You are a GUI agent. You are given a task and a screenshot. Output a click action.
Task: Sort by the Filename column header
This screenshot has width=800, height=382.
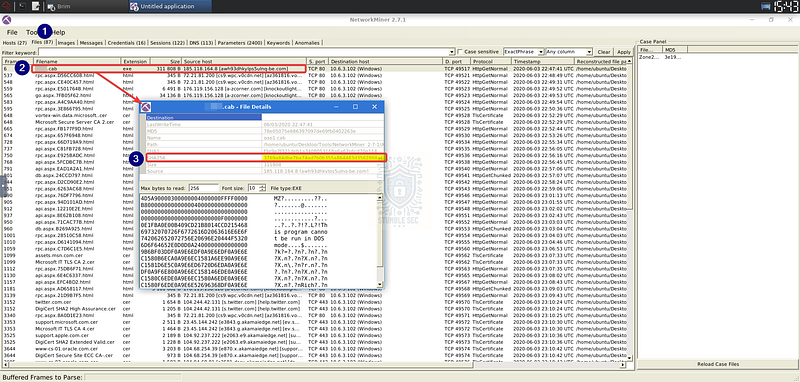click(x=77, y=61)
